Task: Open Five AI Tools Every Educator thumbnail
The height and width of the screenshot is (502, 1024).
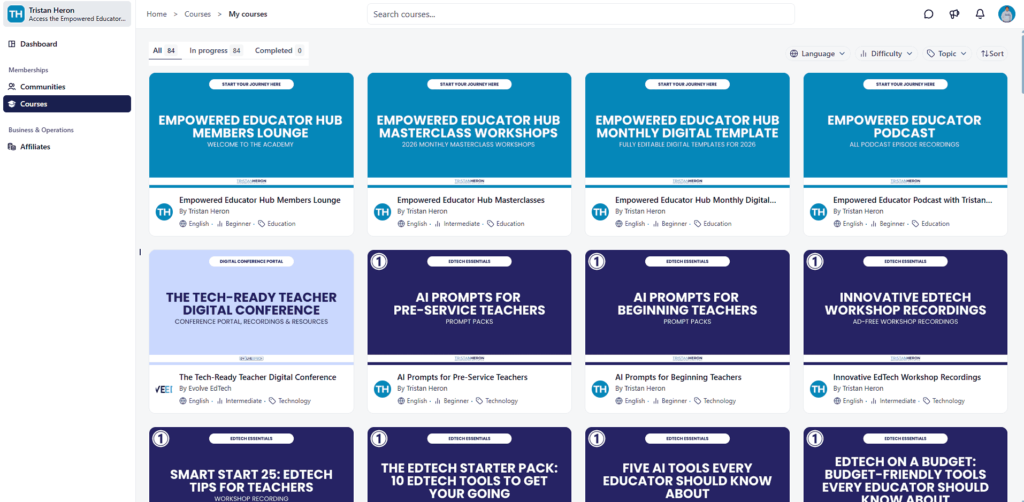Action: [687, 465]
